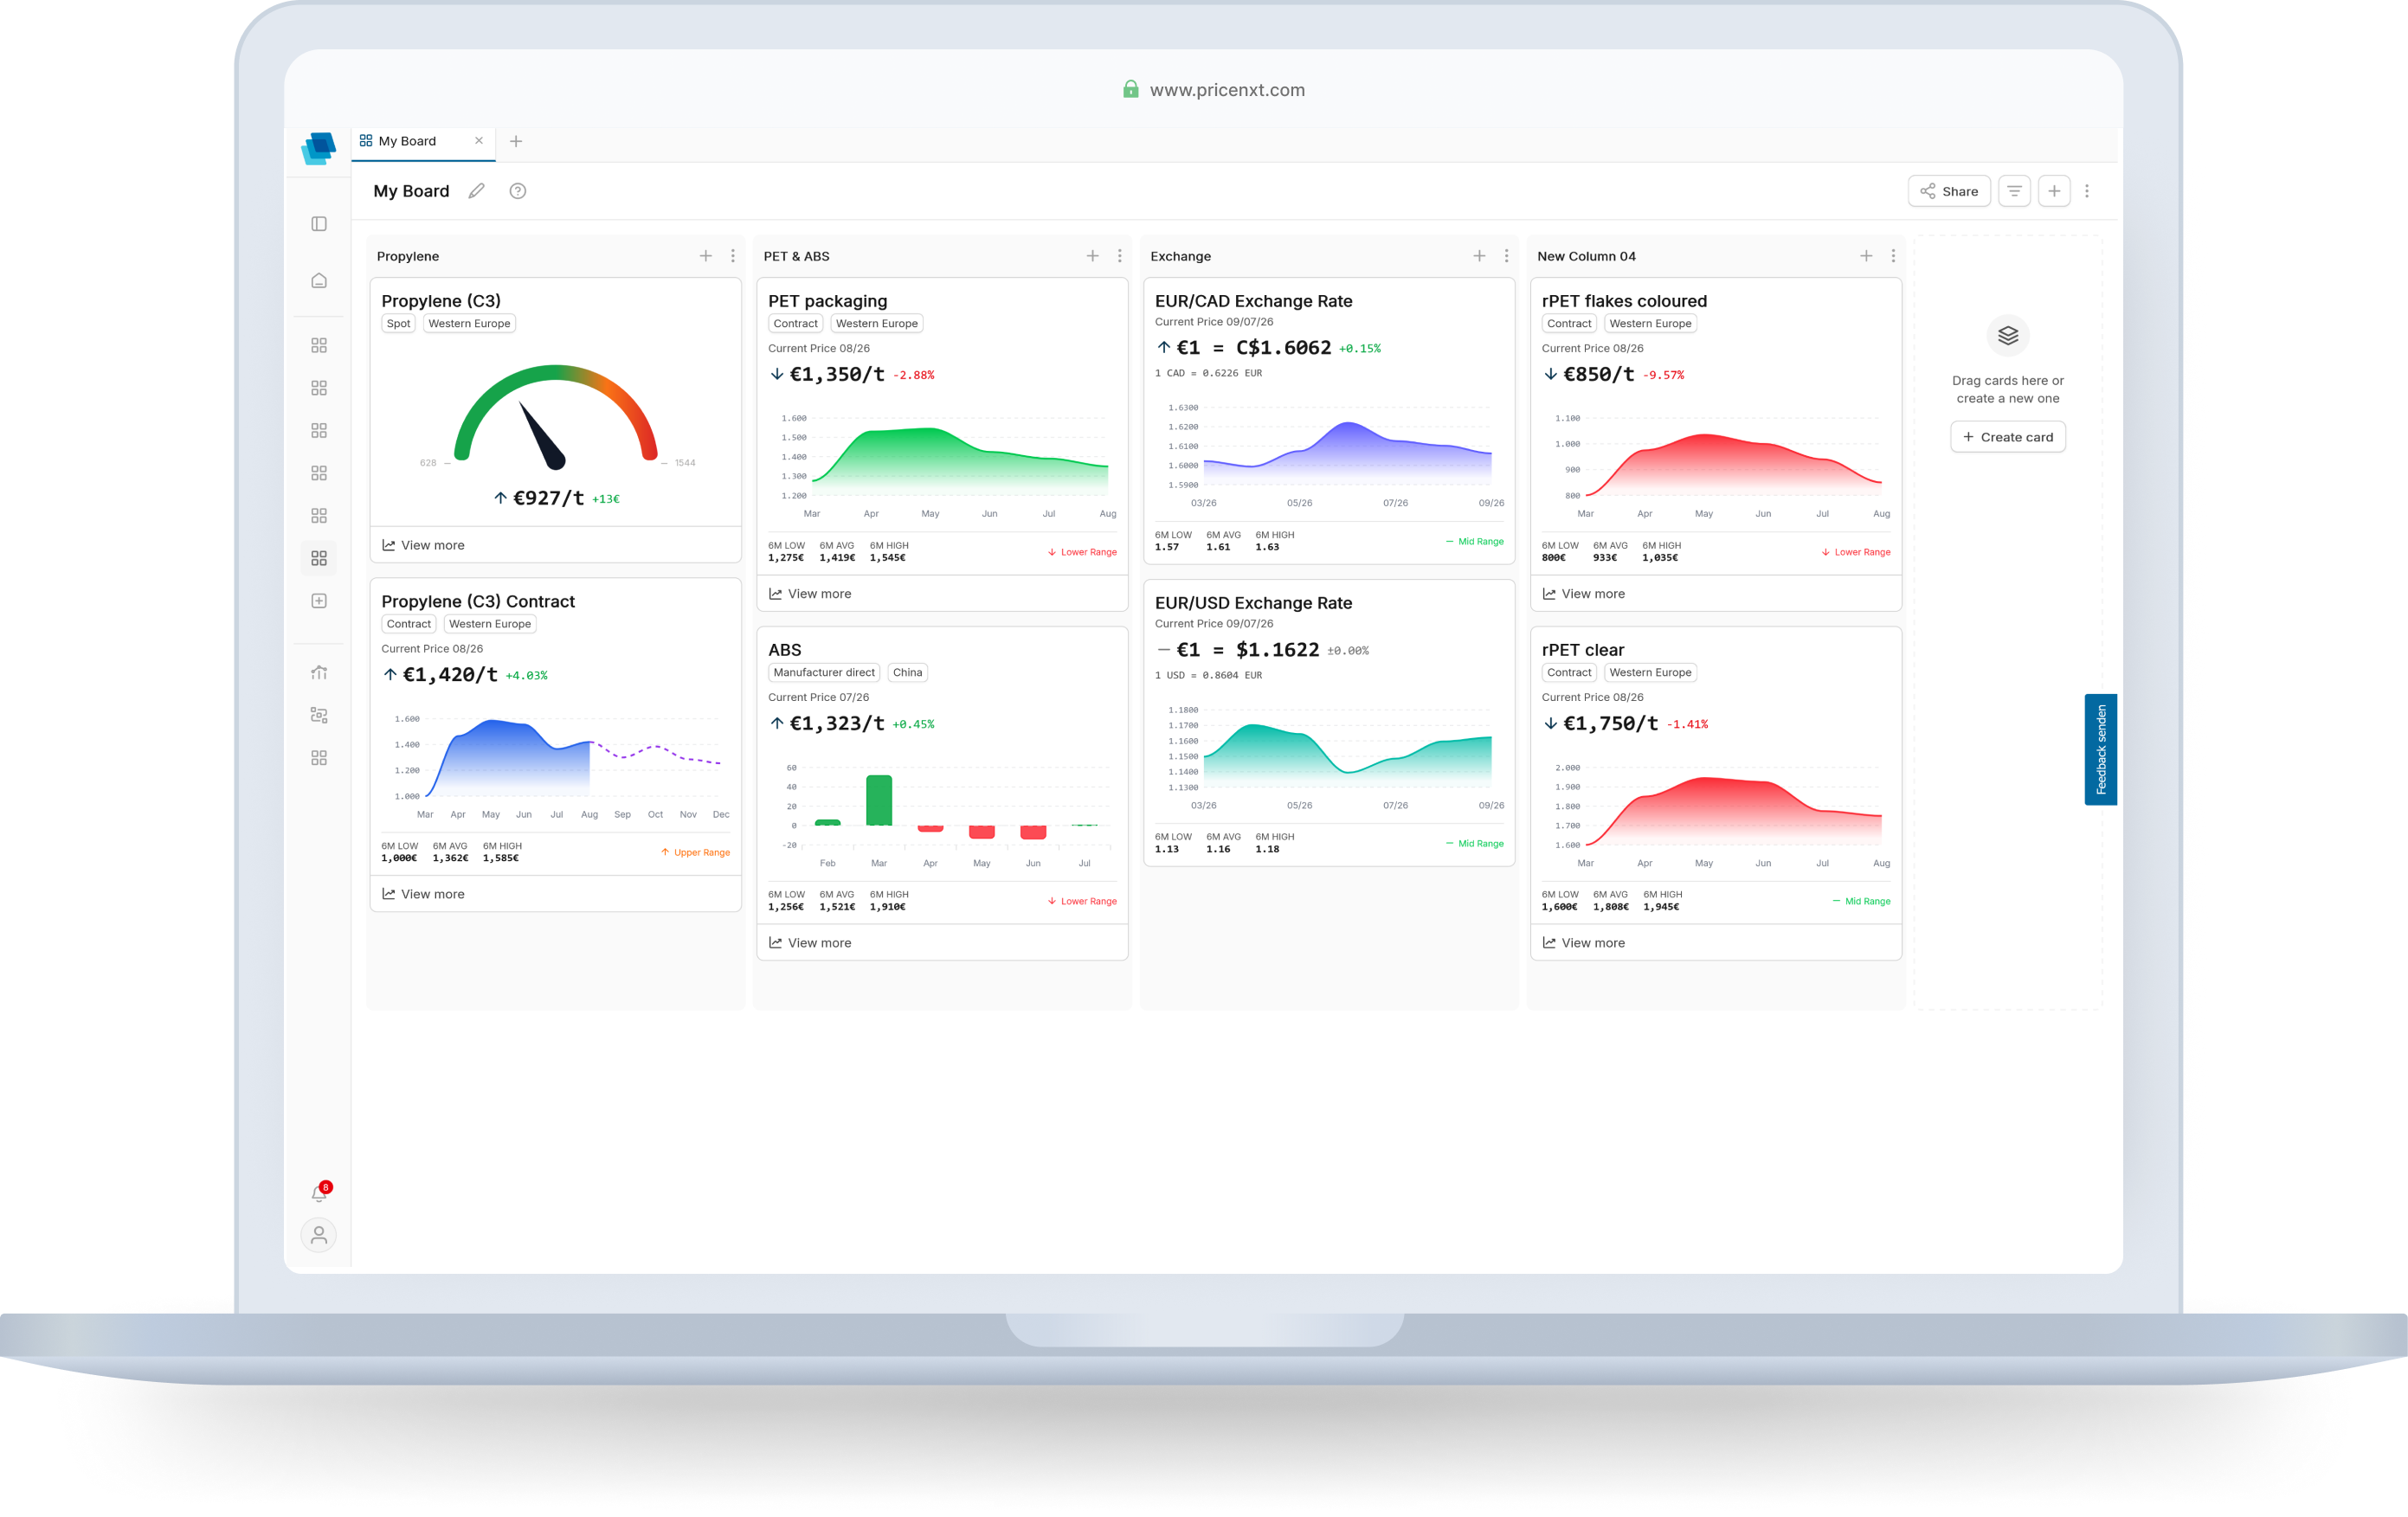Click the add-board plus sidebar icon

319,601
